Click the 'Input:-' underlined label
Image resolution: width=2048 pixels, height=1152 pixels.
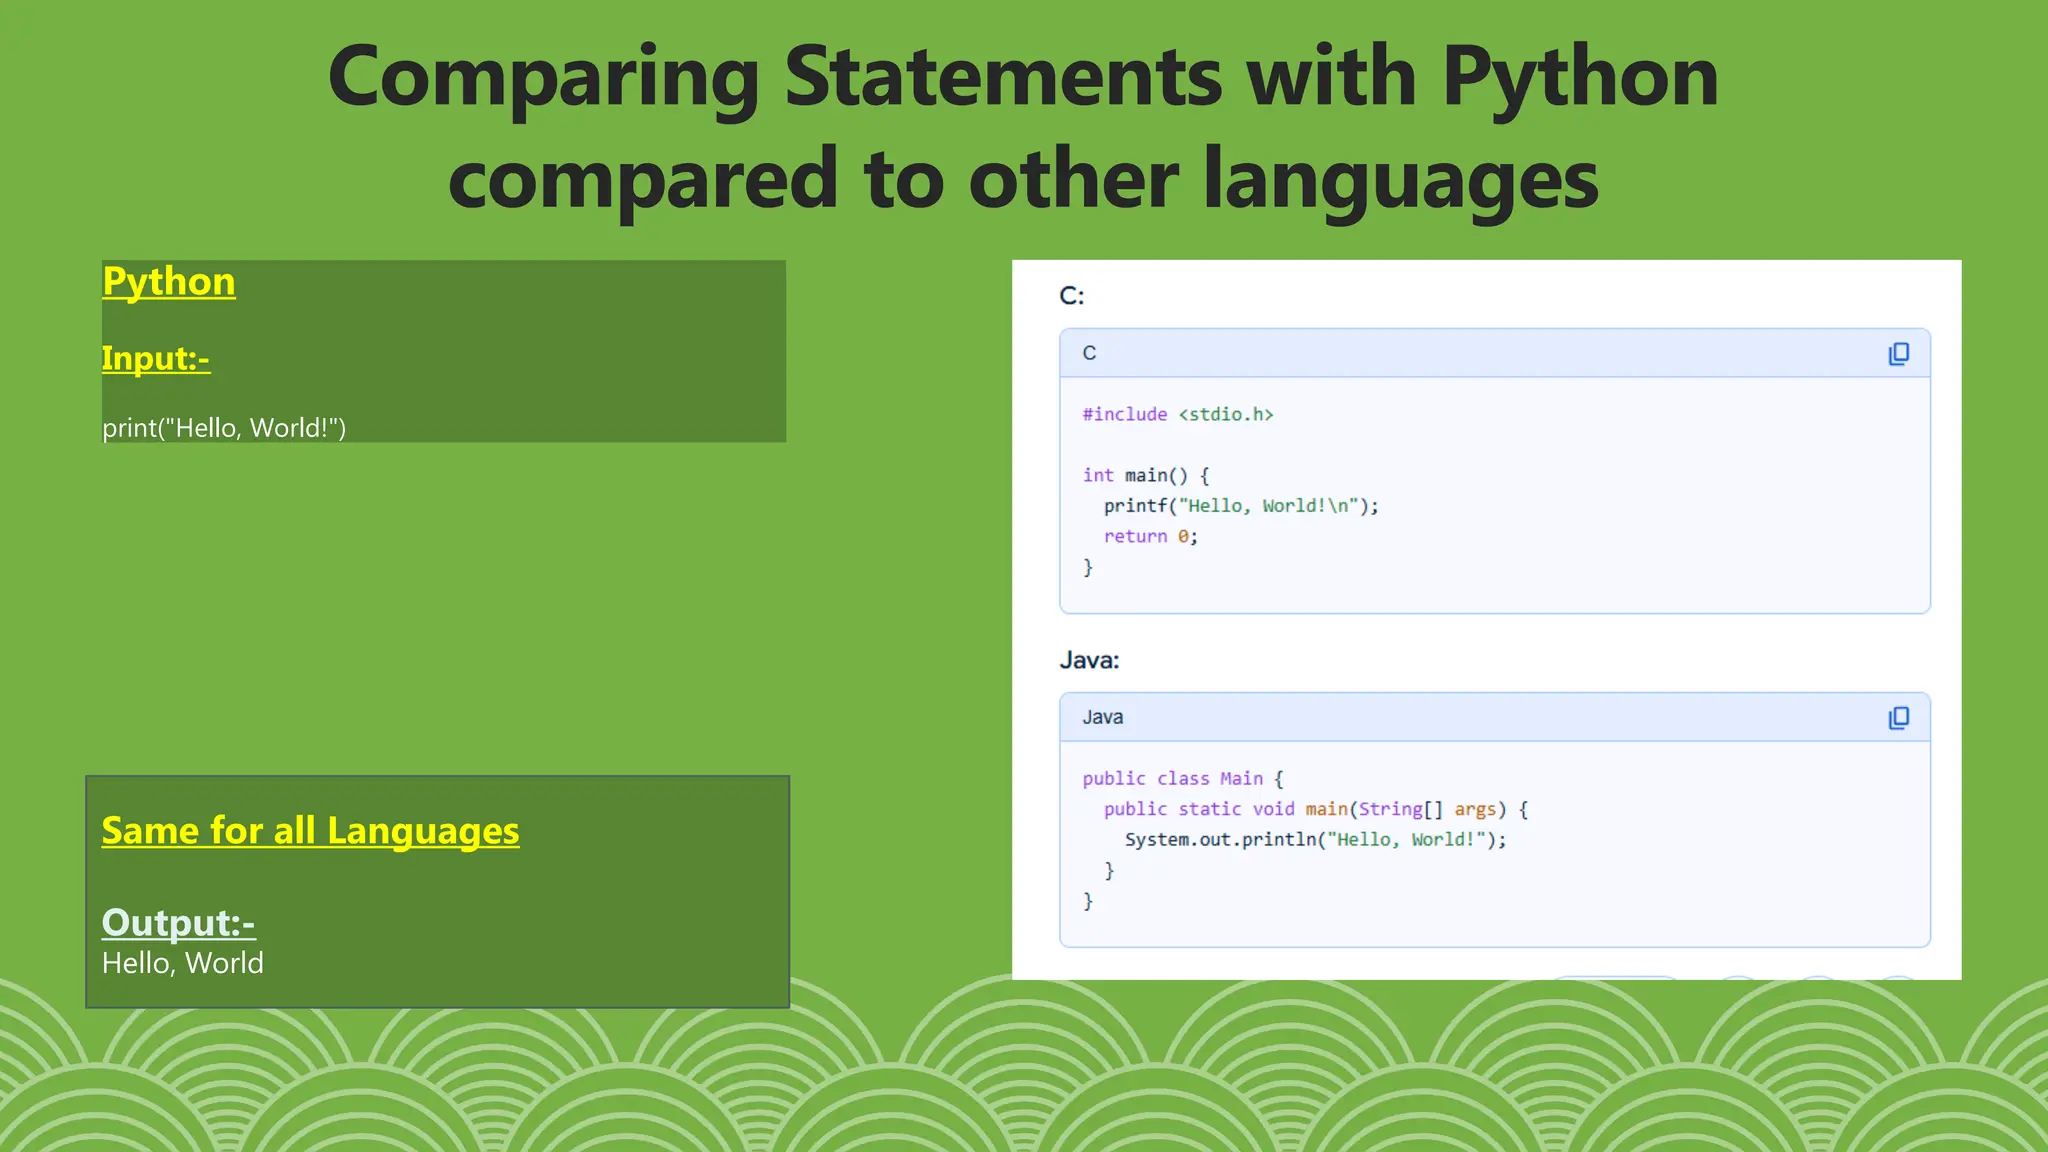point(156,358)
